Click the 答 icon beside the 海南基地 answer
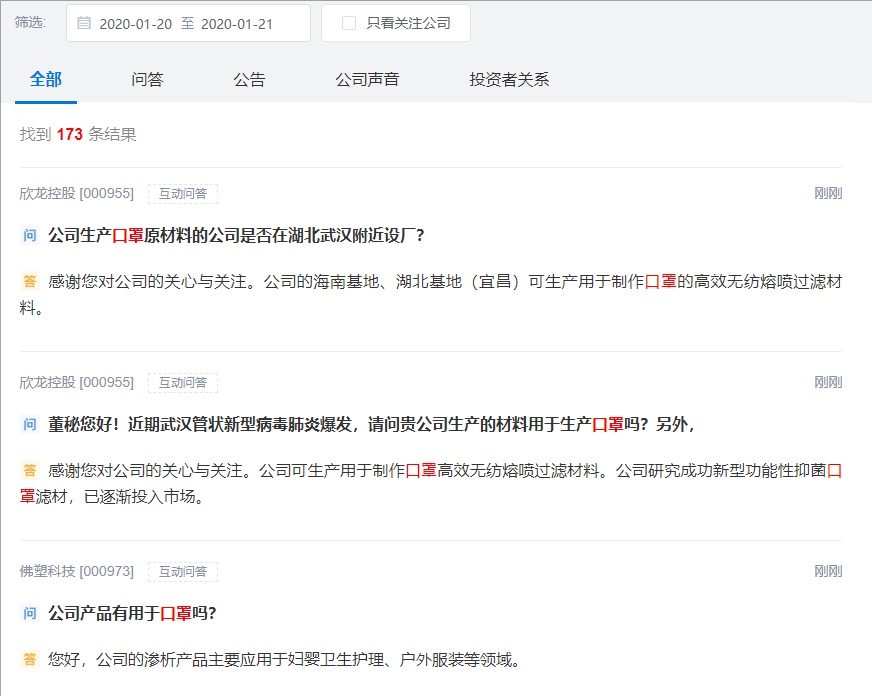872x696 pixels. pos(29,281)
